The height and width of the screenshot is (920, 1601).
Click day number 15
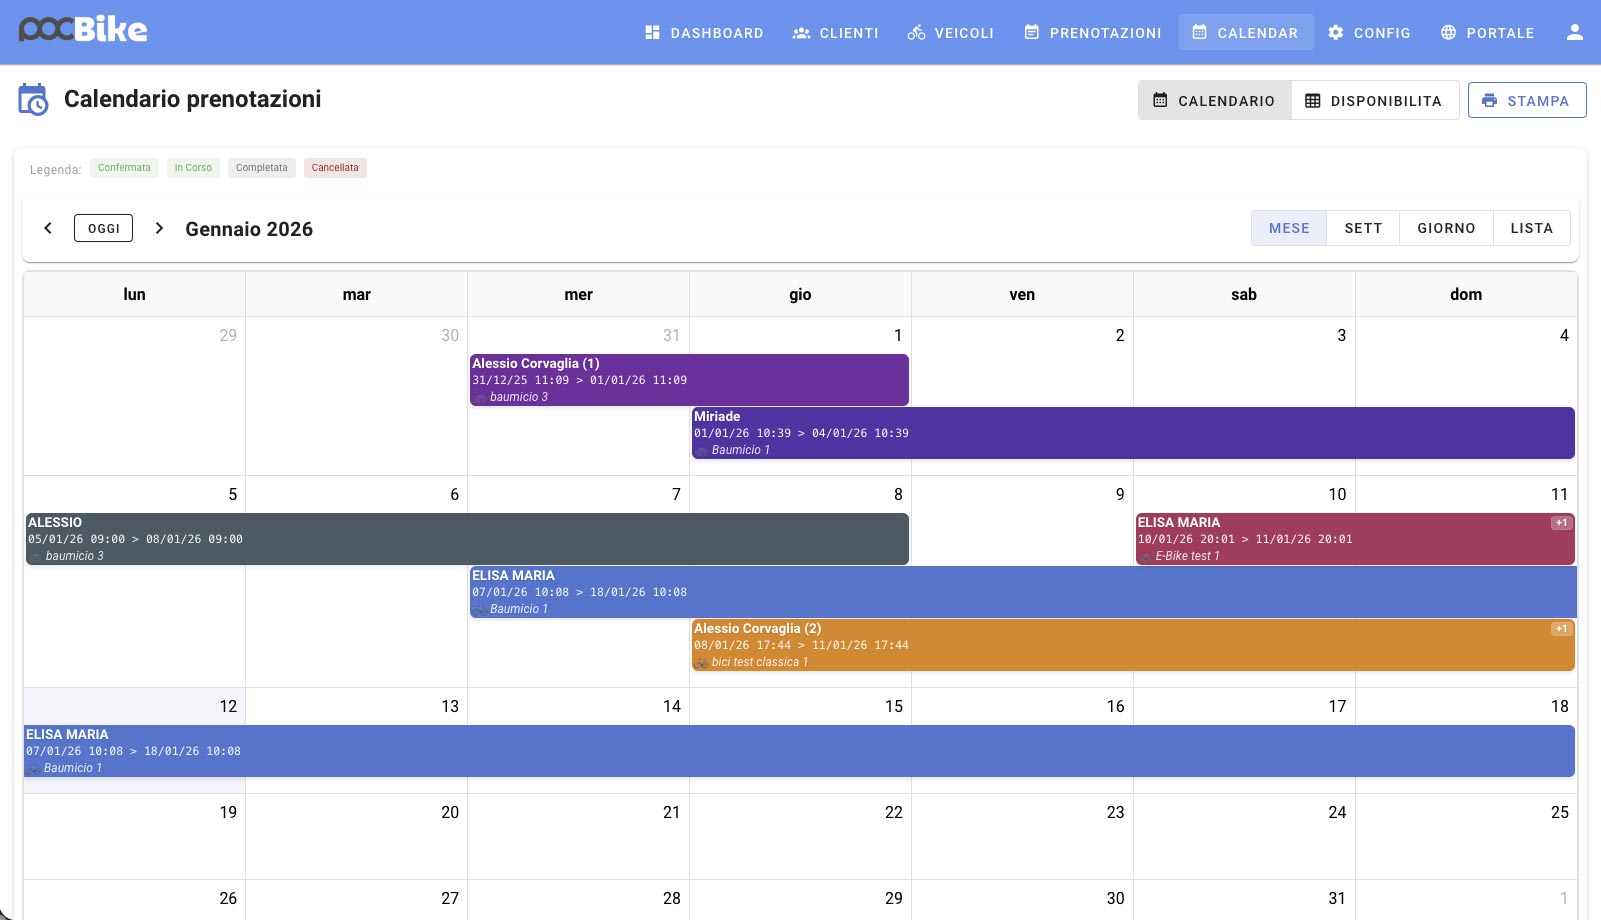coord(894,706)
